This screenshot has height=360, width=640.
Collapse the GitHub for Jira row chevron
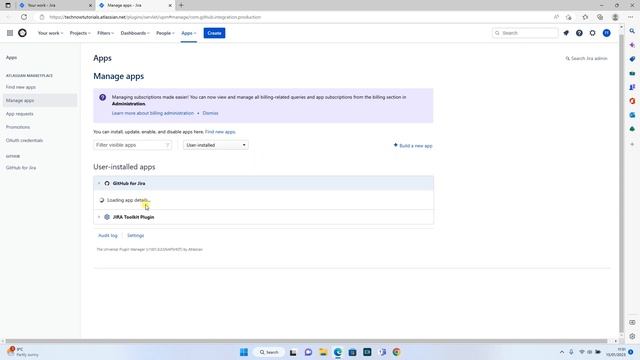coord(99,184)
